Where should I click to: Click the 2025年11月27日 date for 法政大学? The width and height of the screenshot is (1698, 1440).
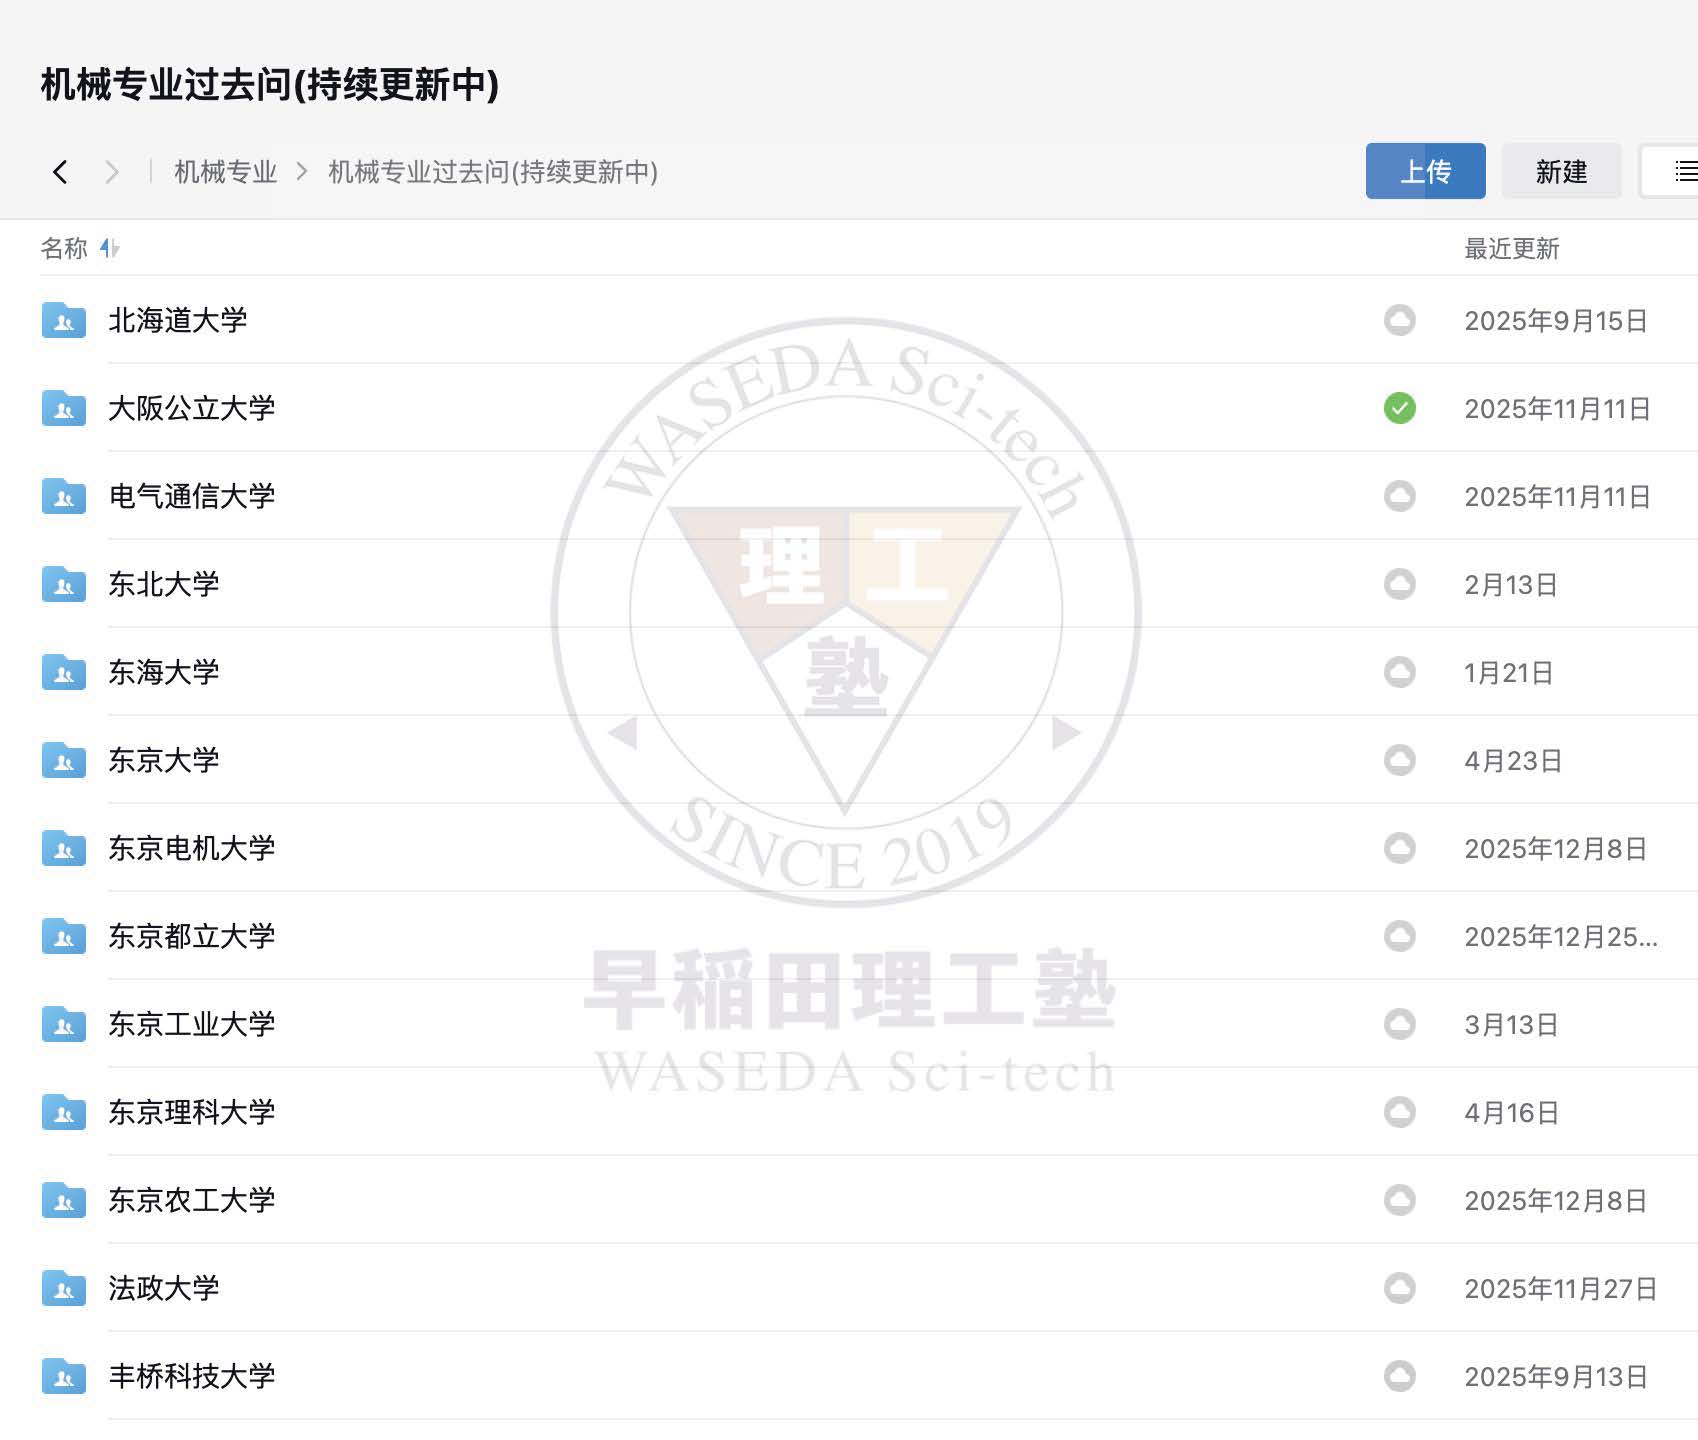click(1561, 1289)
